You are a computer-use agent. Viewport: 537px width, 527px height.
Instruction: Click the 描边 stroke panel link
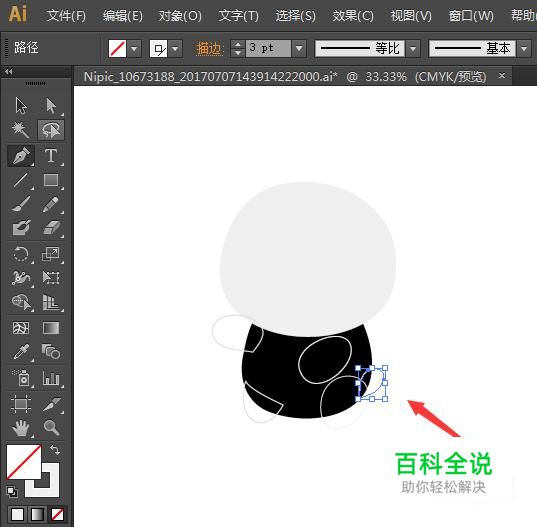pos(209,49)
